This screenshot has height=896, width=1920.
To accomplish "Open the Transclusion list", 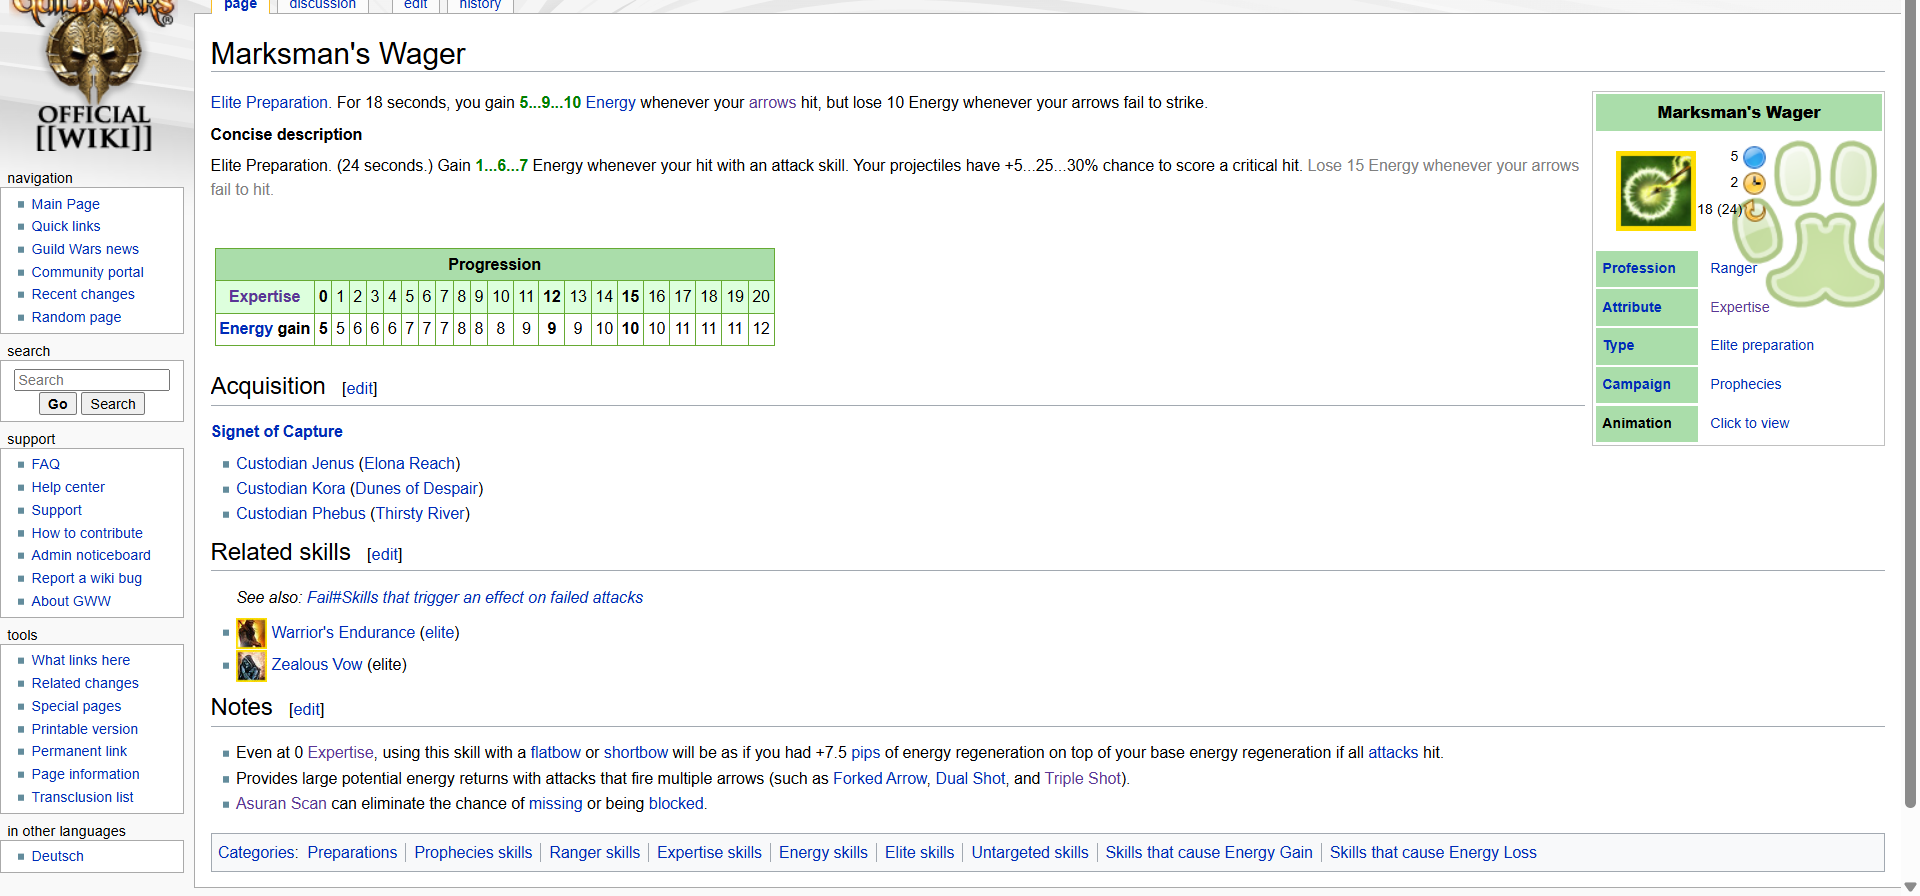I will 82,797.
